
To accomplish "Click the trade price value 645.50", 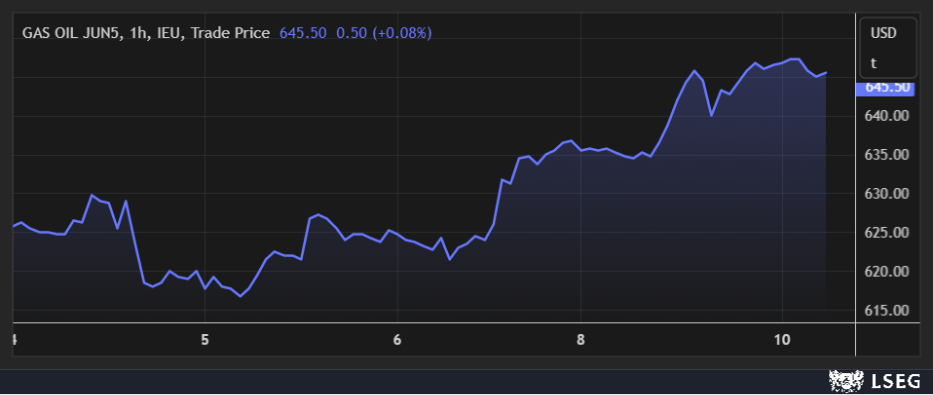I will coord(303,33).
